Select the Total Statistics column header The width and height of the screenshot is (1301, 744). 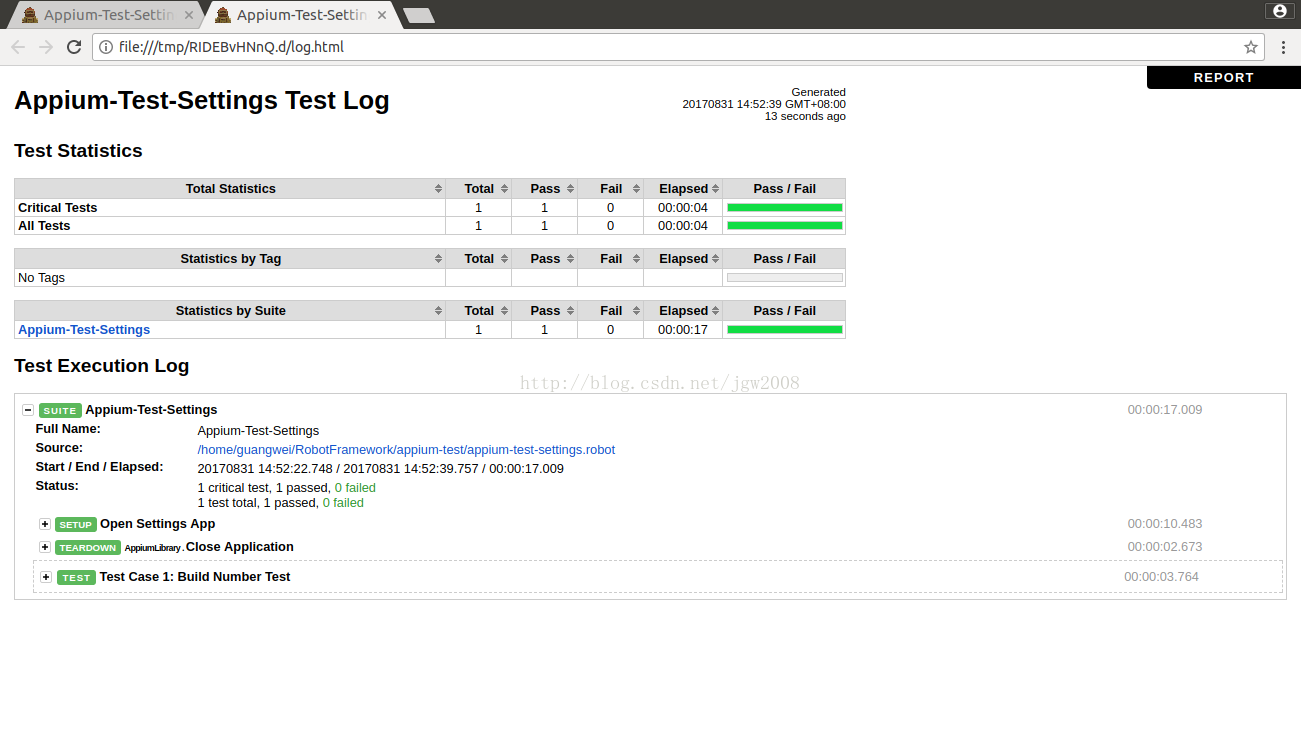click(x=230, y=188)
